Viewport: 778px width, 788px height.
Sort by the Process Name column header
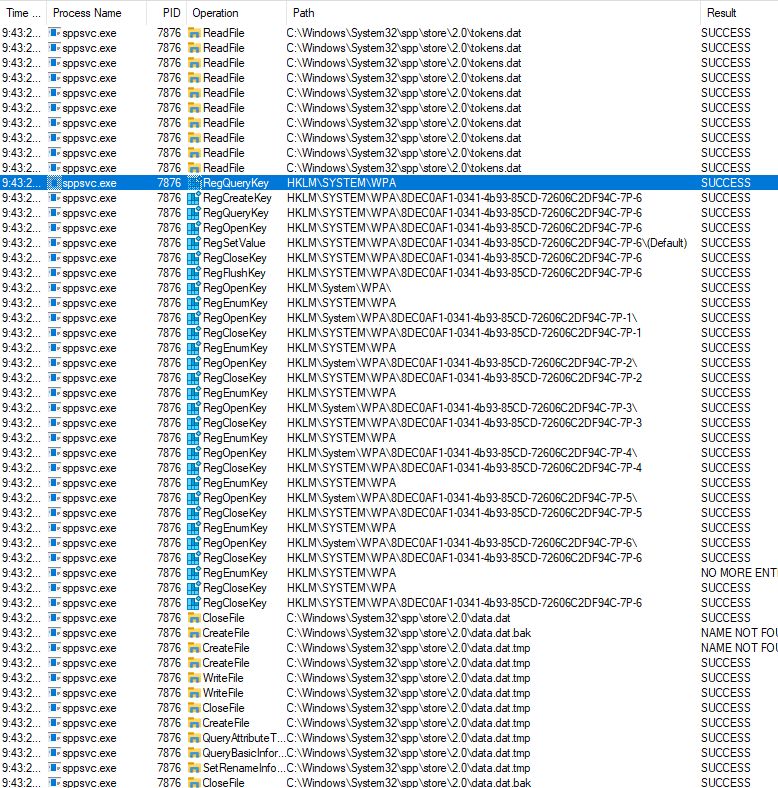(87, 13)
